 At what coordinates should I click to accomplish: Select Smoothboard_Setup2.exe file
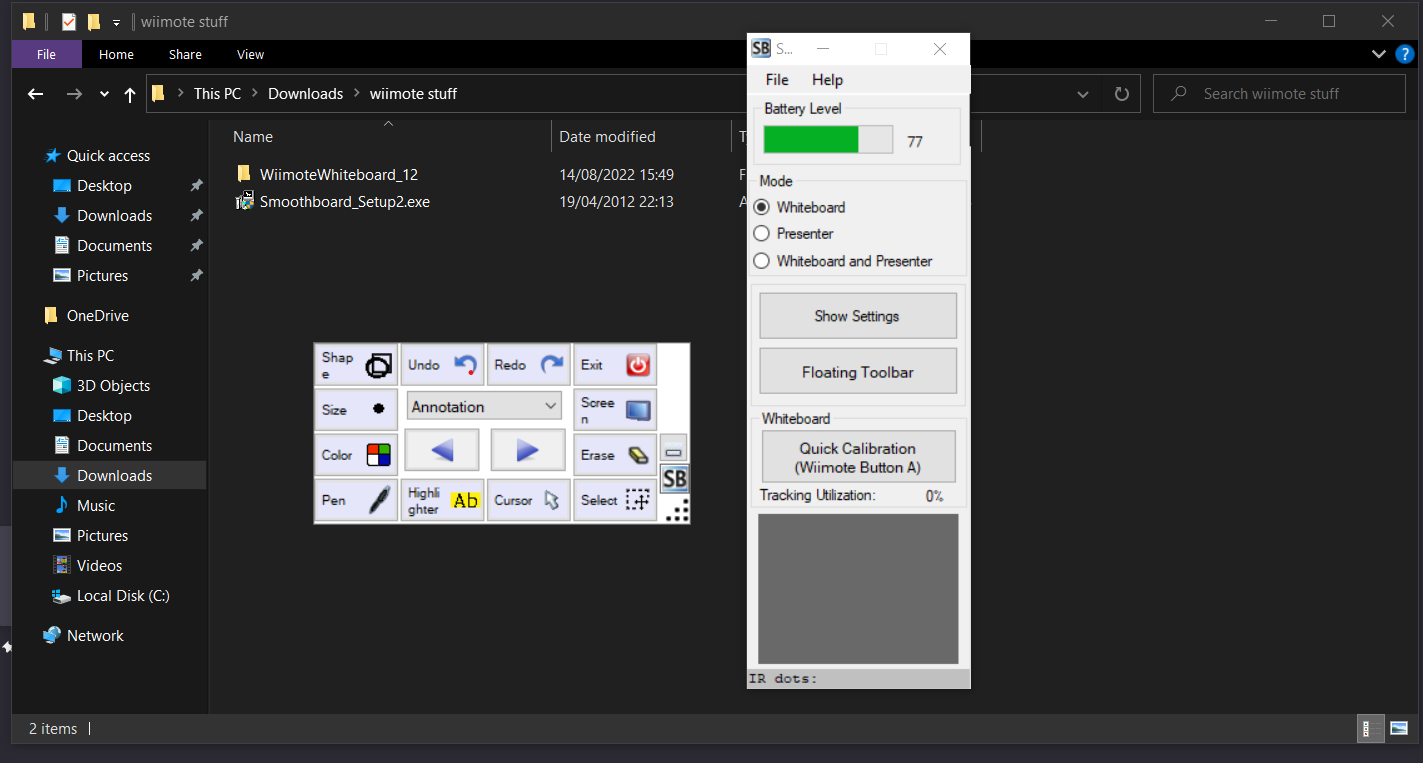(345, 202)
